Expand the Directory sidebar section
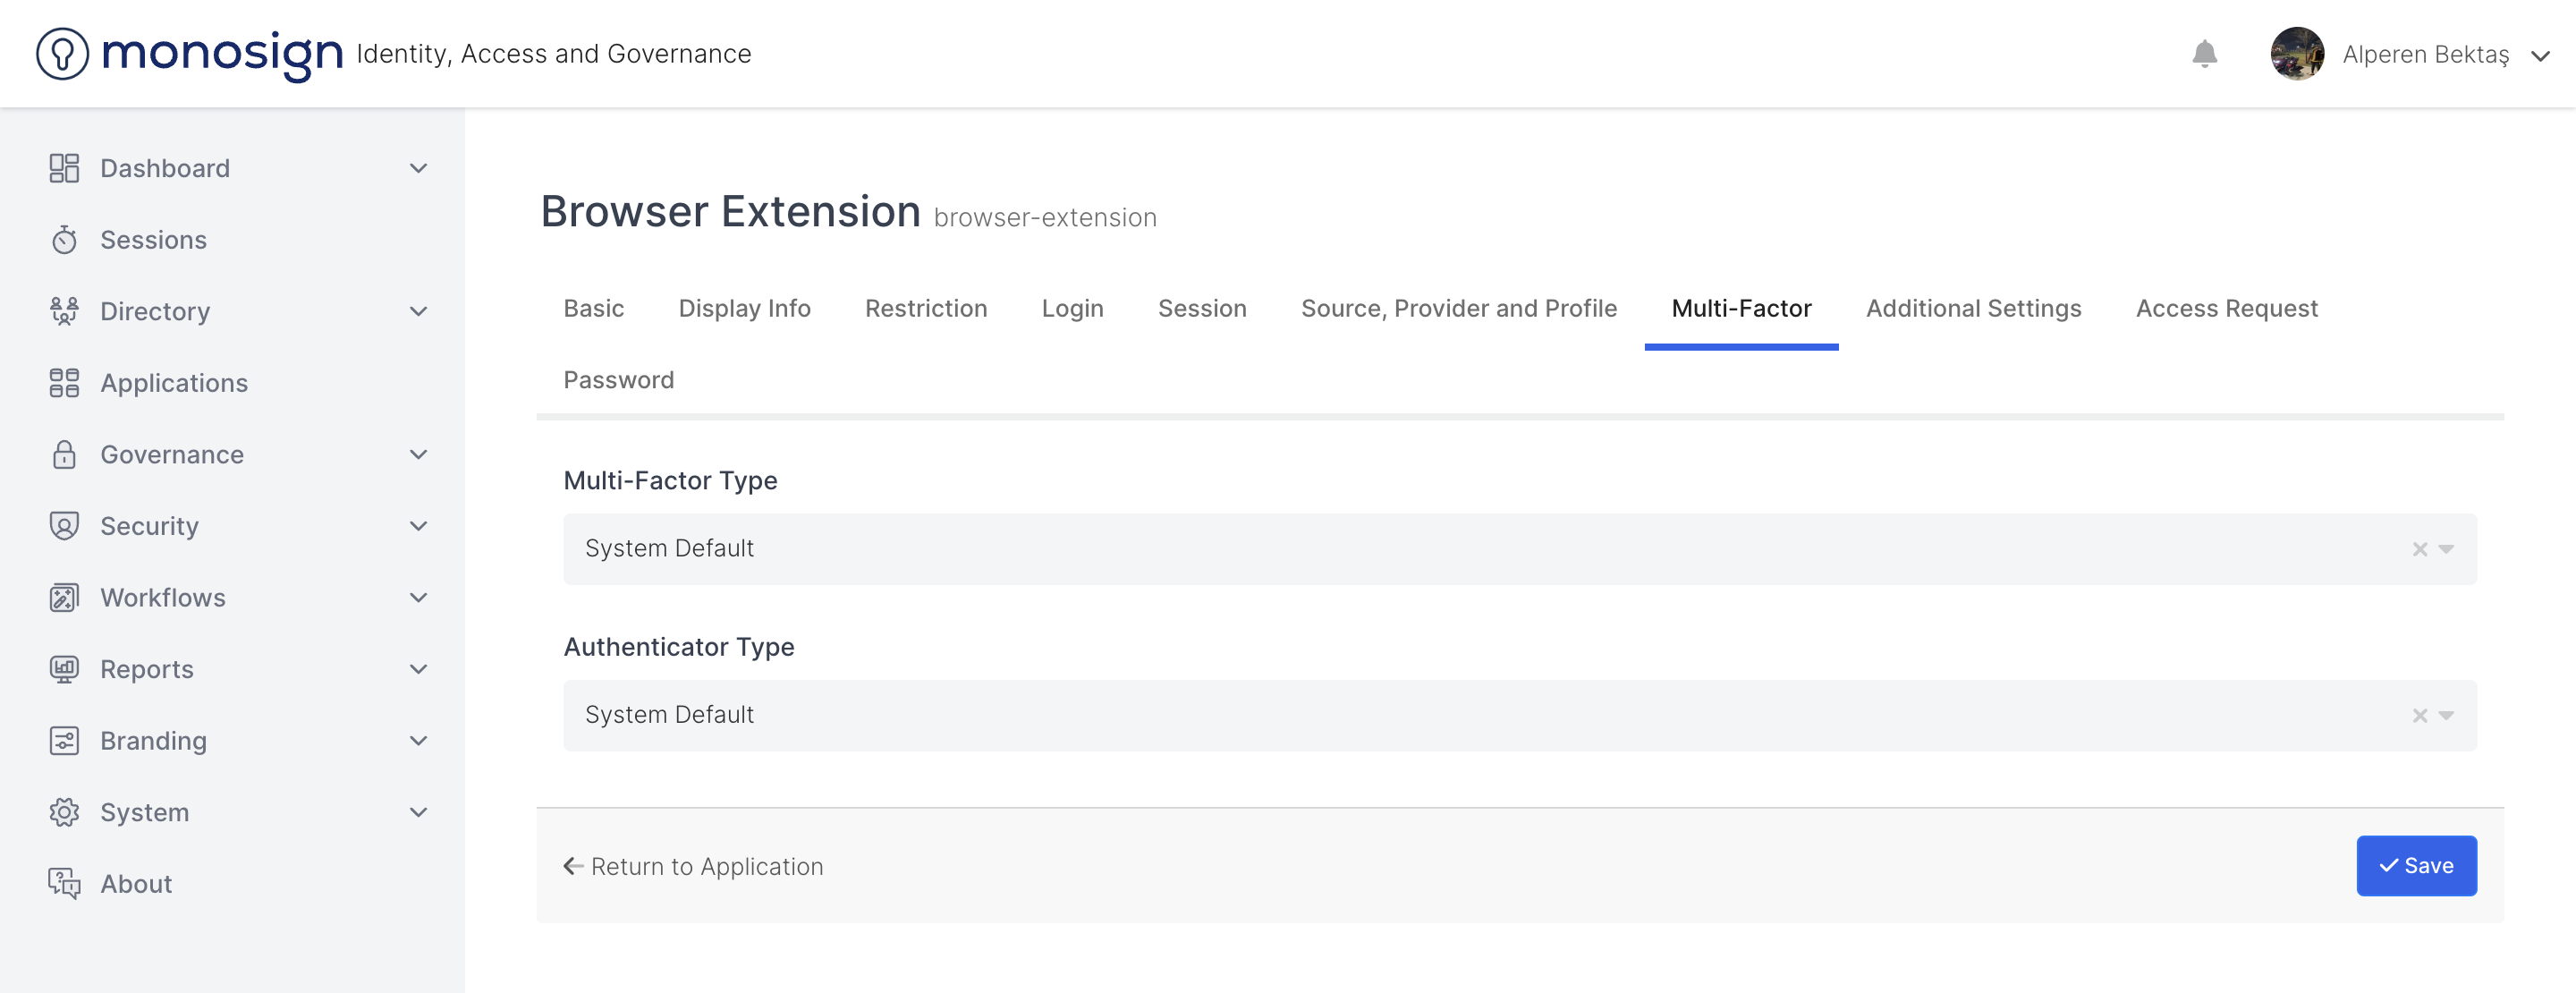The height and width of the screenshot is (993, 2576). pos(418,311)
